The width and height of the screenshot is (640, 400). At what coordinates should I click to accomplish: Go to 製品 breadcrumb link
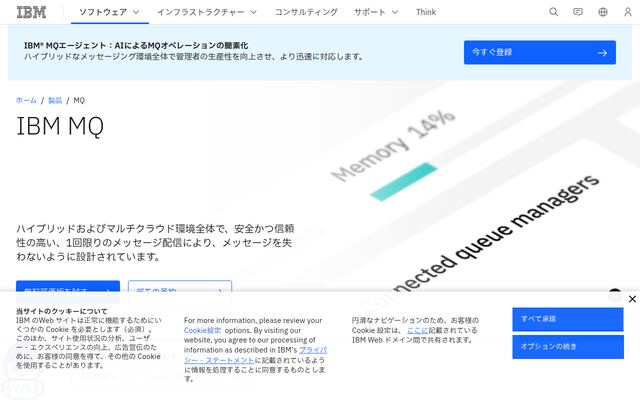pyautogui.click(x=55, y=100)
